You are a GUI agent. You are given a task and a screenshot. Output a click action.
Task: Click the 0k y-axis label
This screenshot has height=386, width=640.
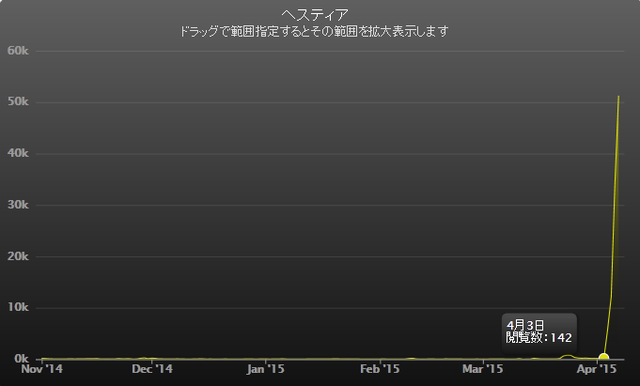(21, 358)
